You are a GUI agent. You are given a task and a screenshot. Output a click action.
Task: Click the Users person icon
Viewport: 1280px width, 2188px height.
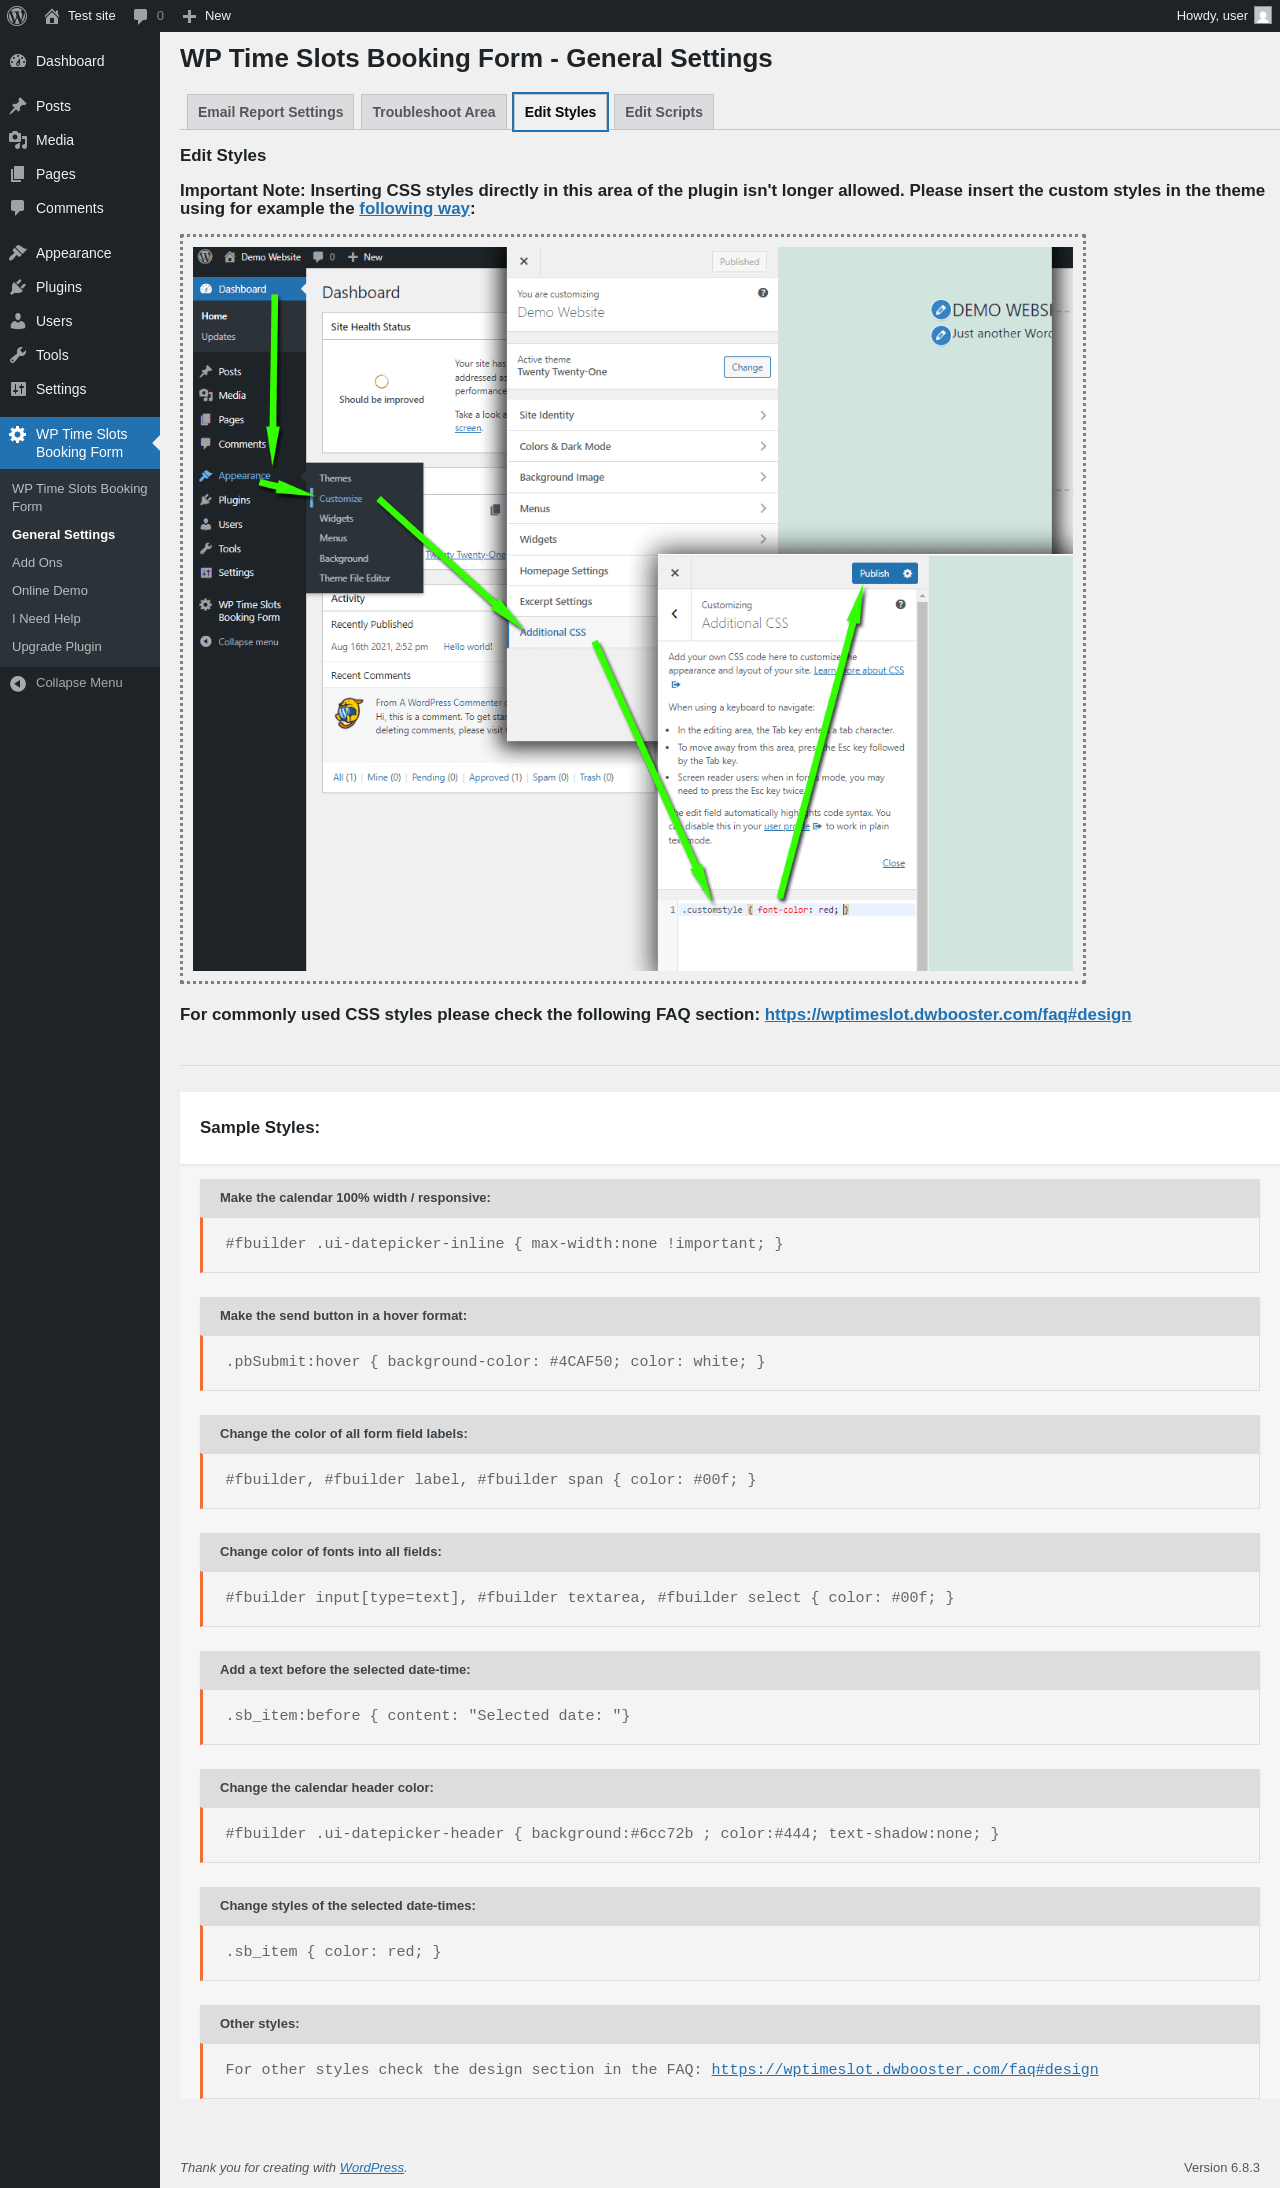tap(18, 321)
